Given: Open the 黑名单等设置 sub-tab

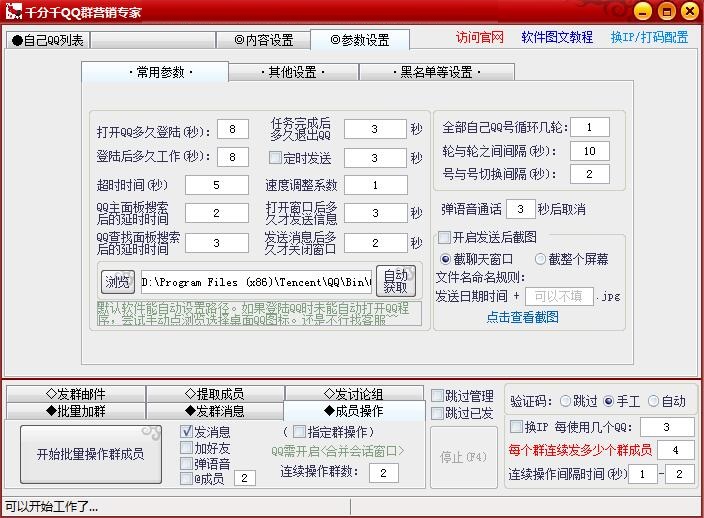Looking at the screenshot, I should 436,72.
